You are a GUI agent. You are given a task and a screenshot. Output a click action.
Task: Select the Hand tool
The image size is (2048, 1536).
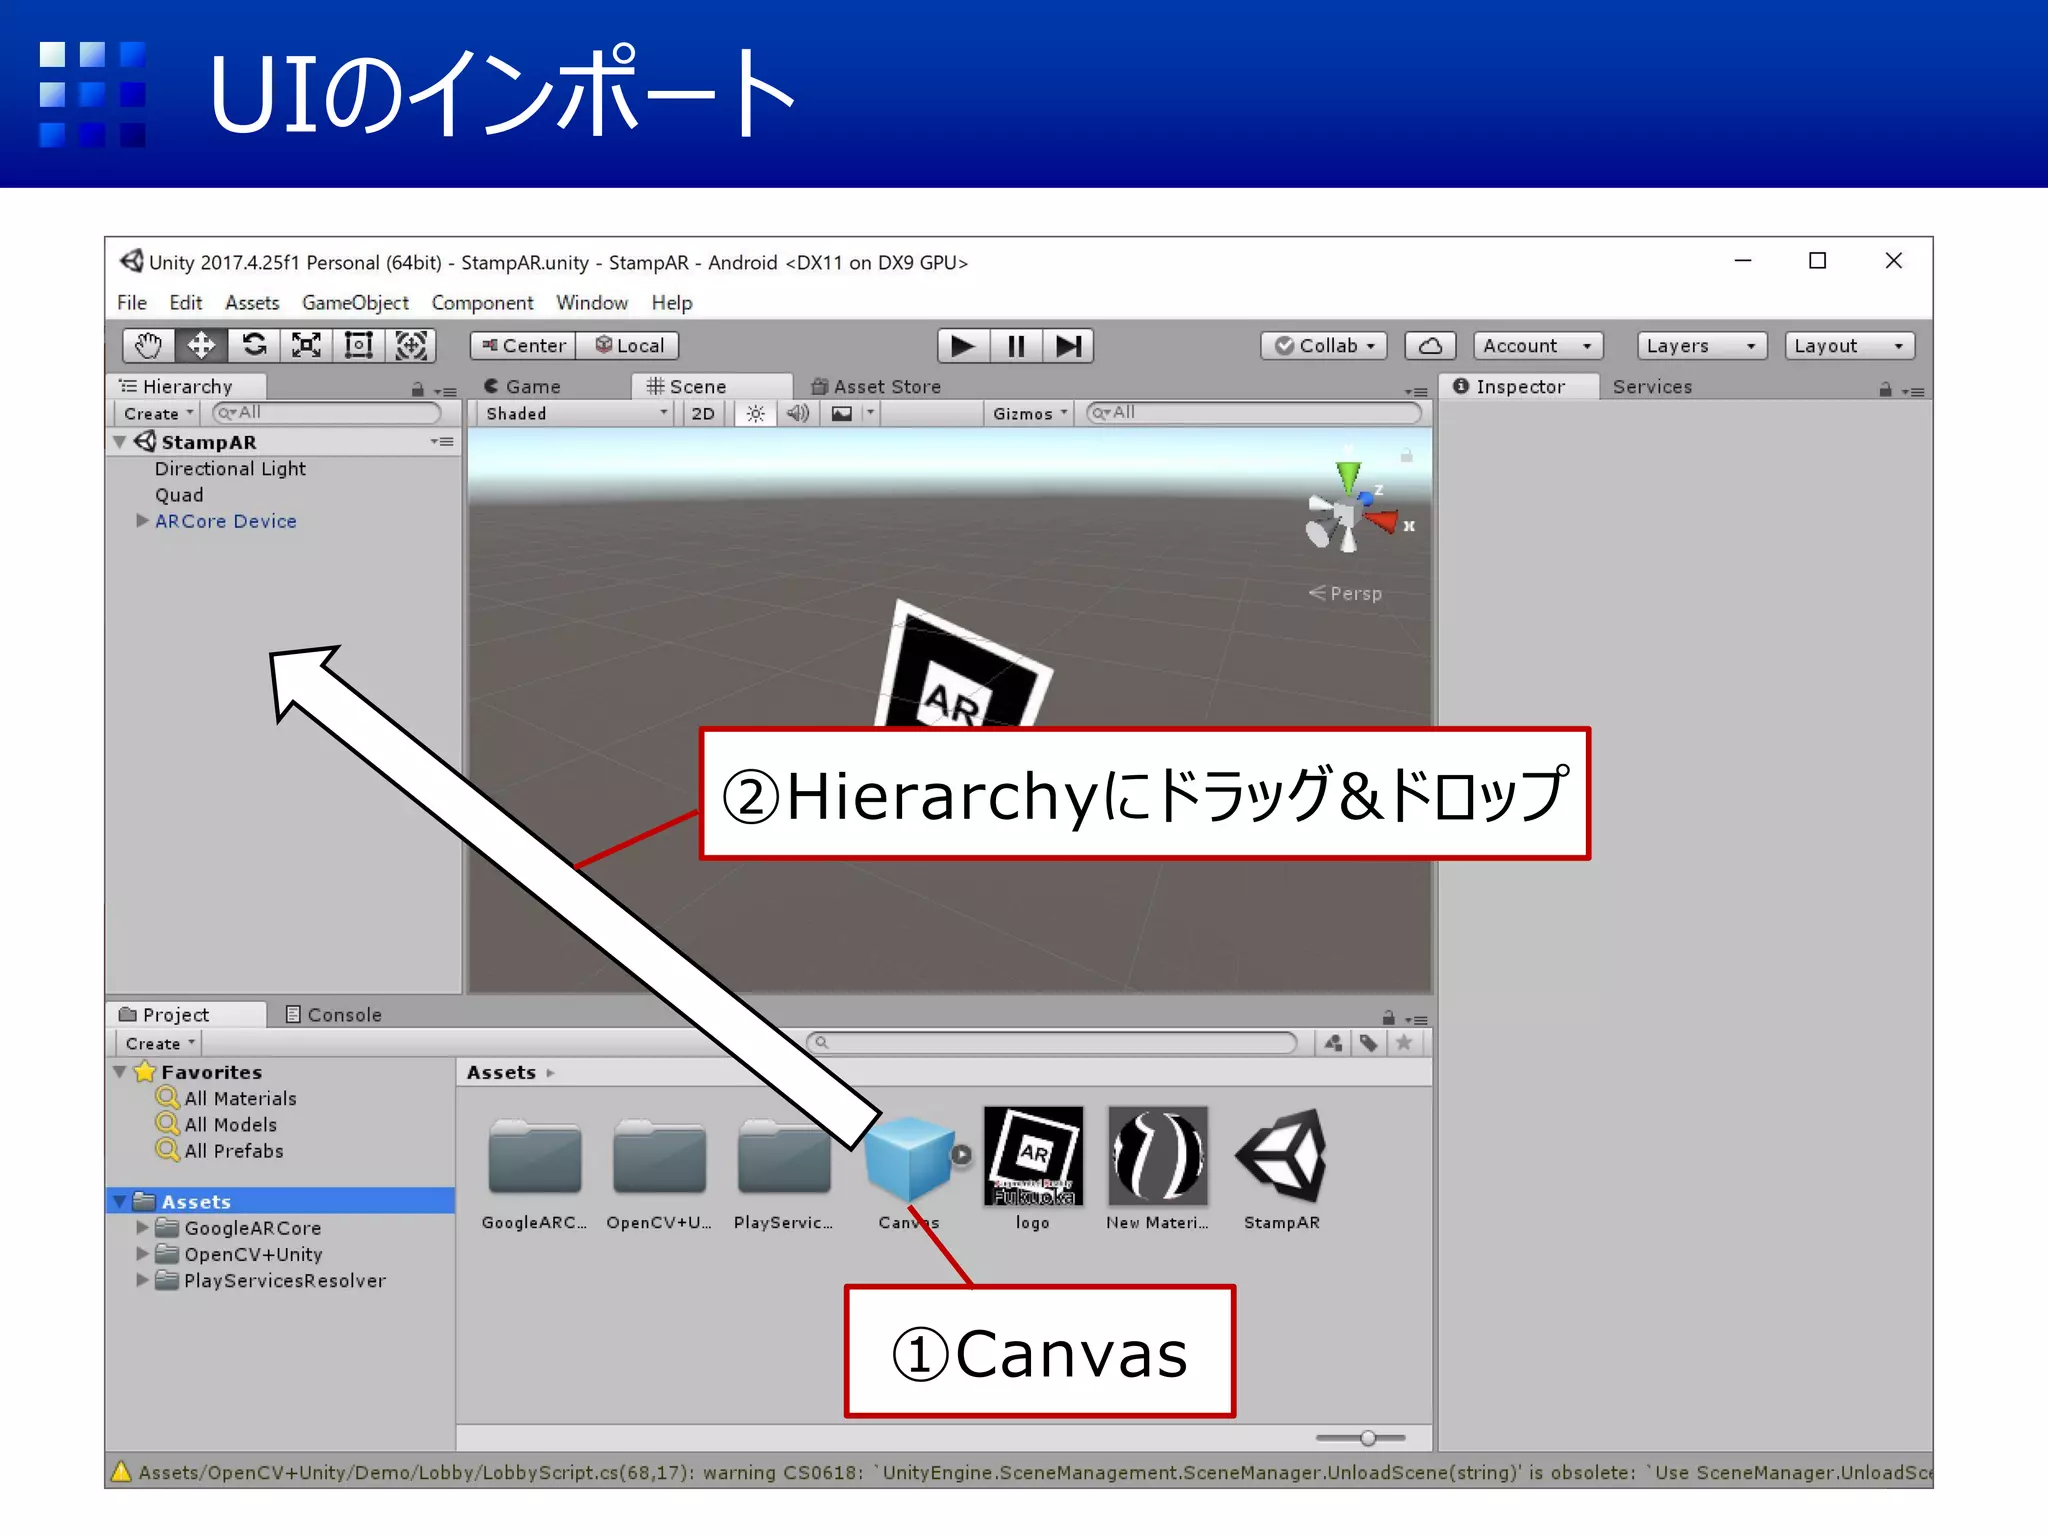click(148, 346)
